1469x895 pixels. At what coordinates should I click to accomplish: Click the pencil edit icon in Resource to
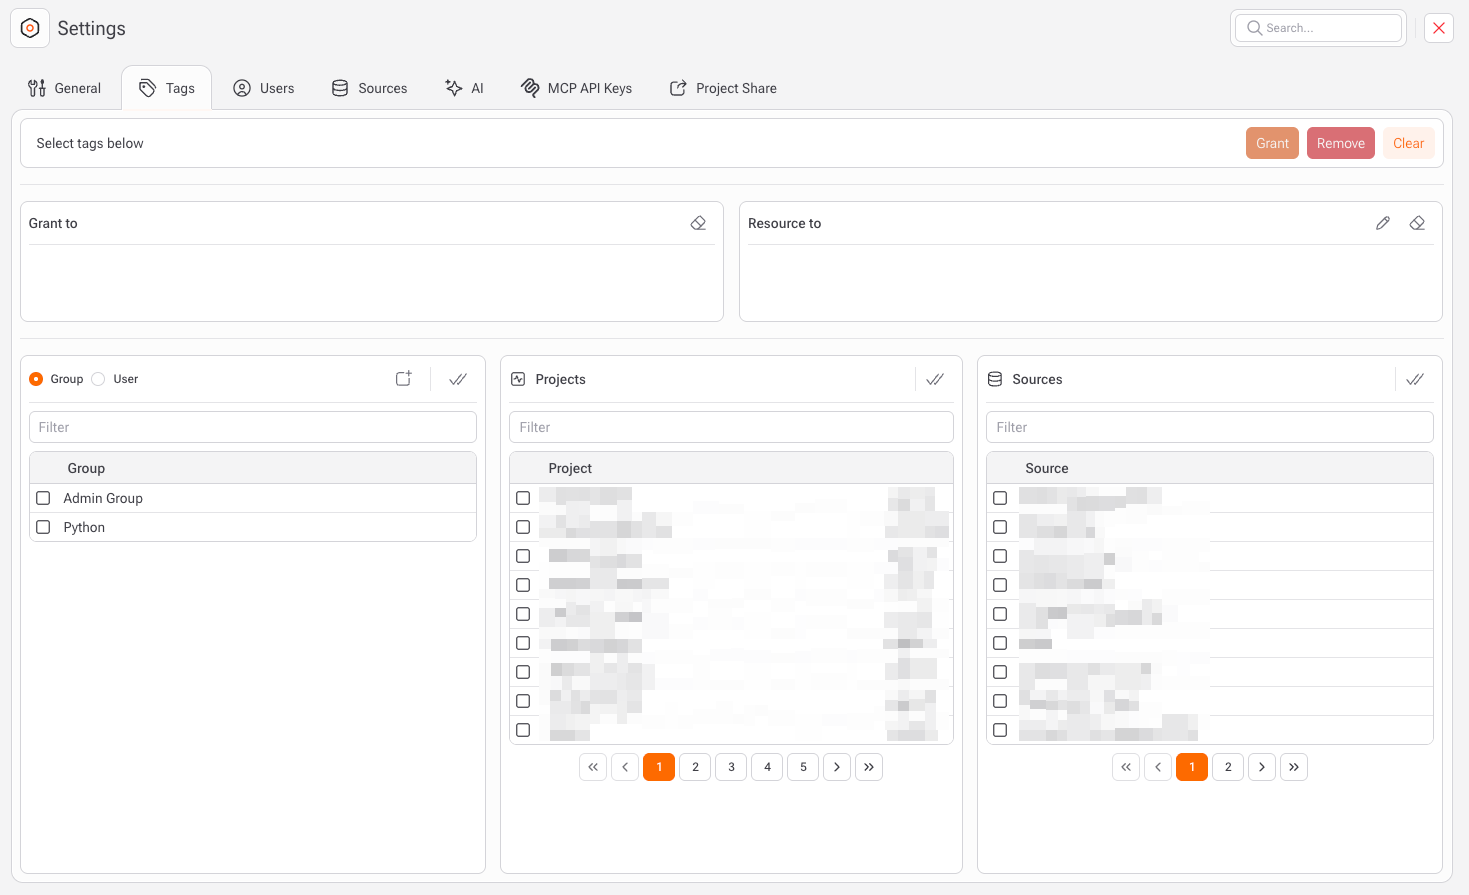point(1383,223)
